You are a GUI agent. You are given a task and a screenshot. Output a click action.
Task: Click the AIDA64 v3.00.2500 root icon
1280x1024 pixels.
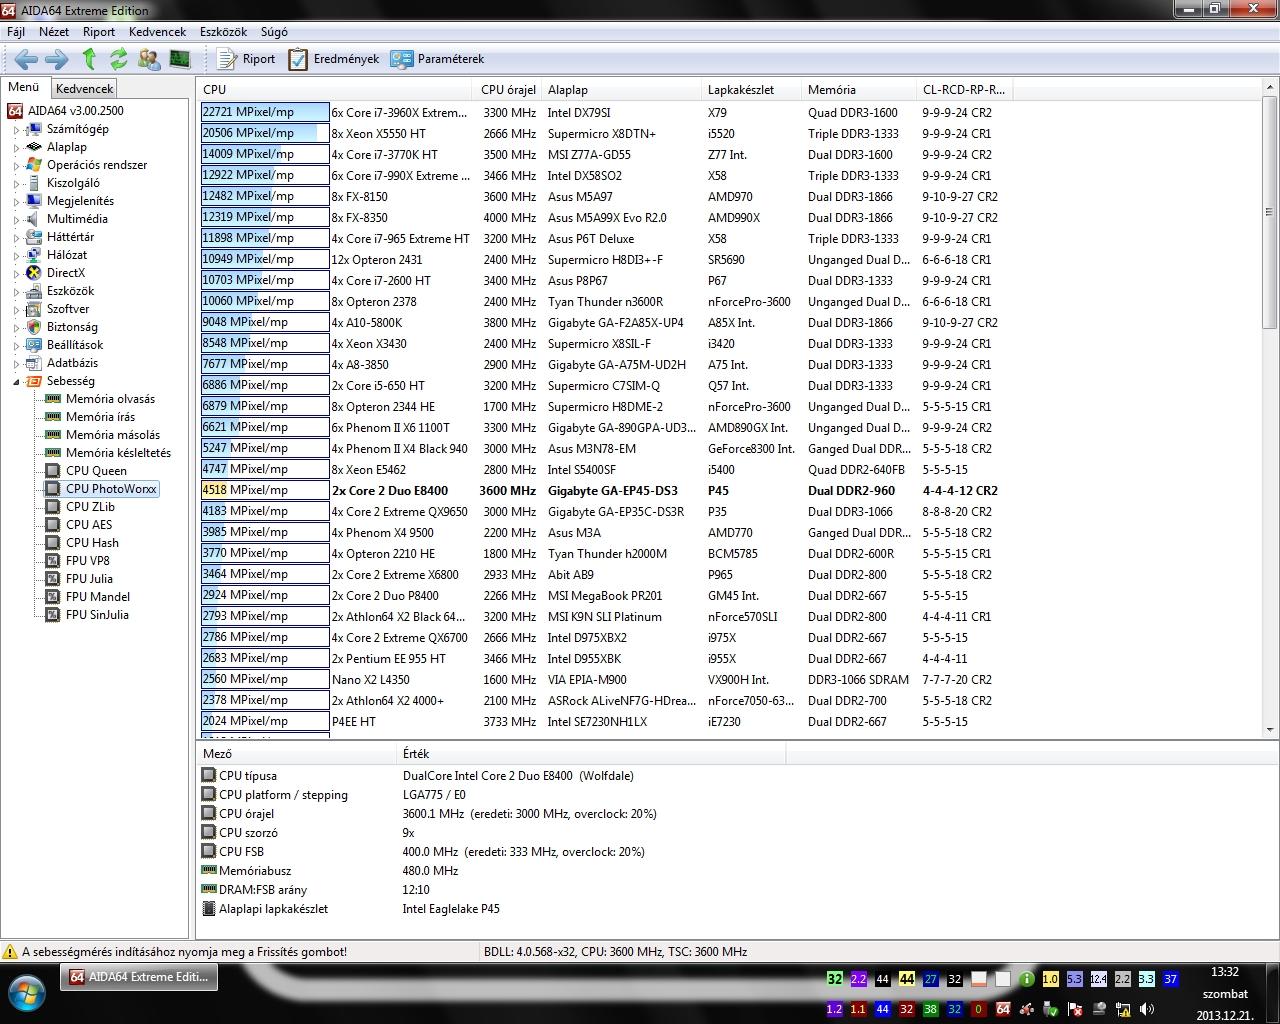[x=15, y=111]
